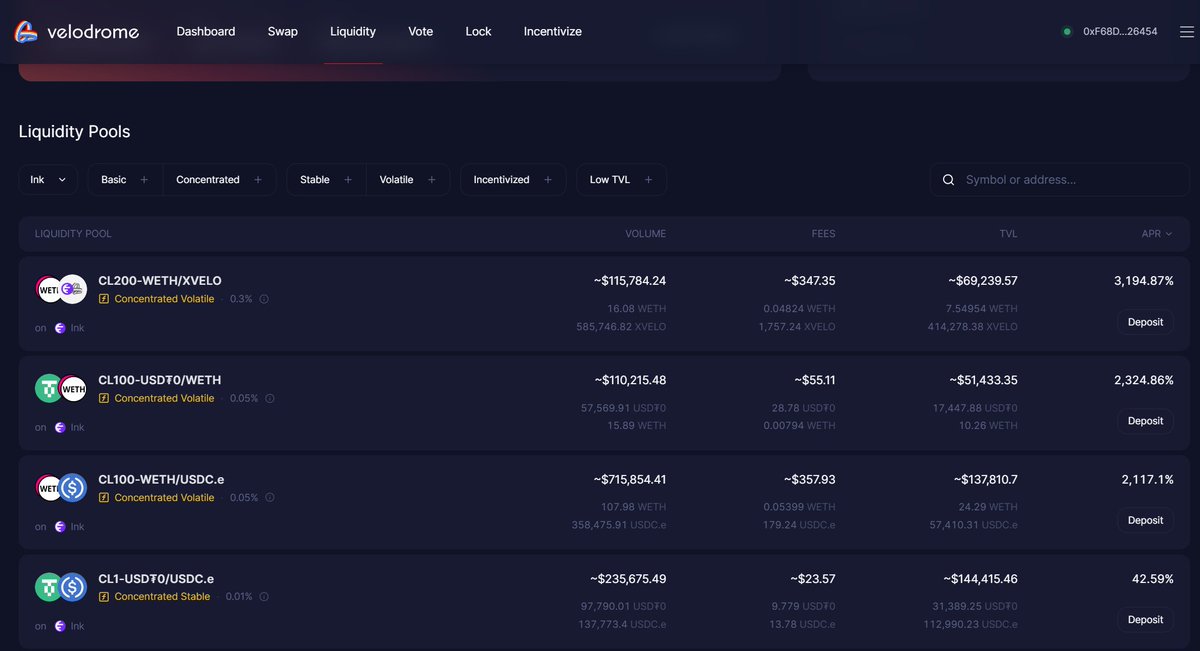
Task: Click Ink chain icon in CL100-WETH/USDC.e row
Action: pyautogui.click(x=60, y=527)
